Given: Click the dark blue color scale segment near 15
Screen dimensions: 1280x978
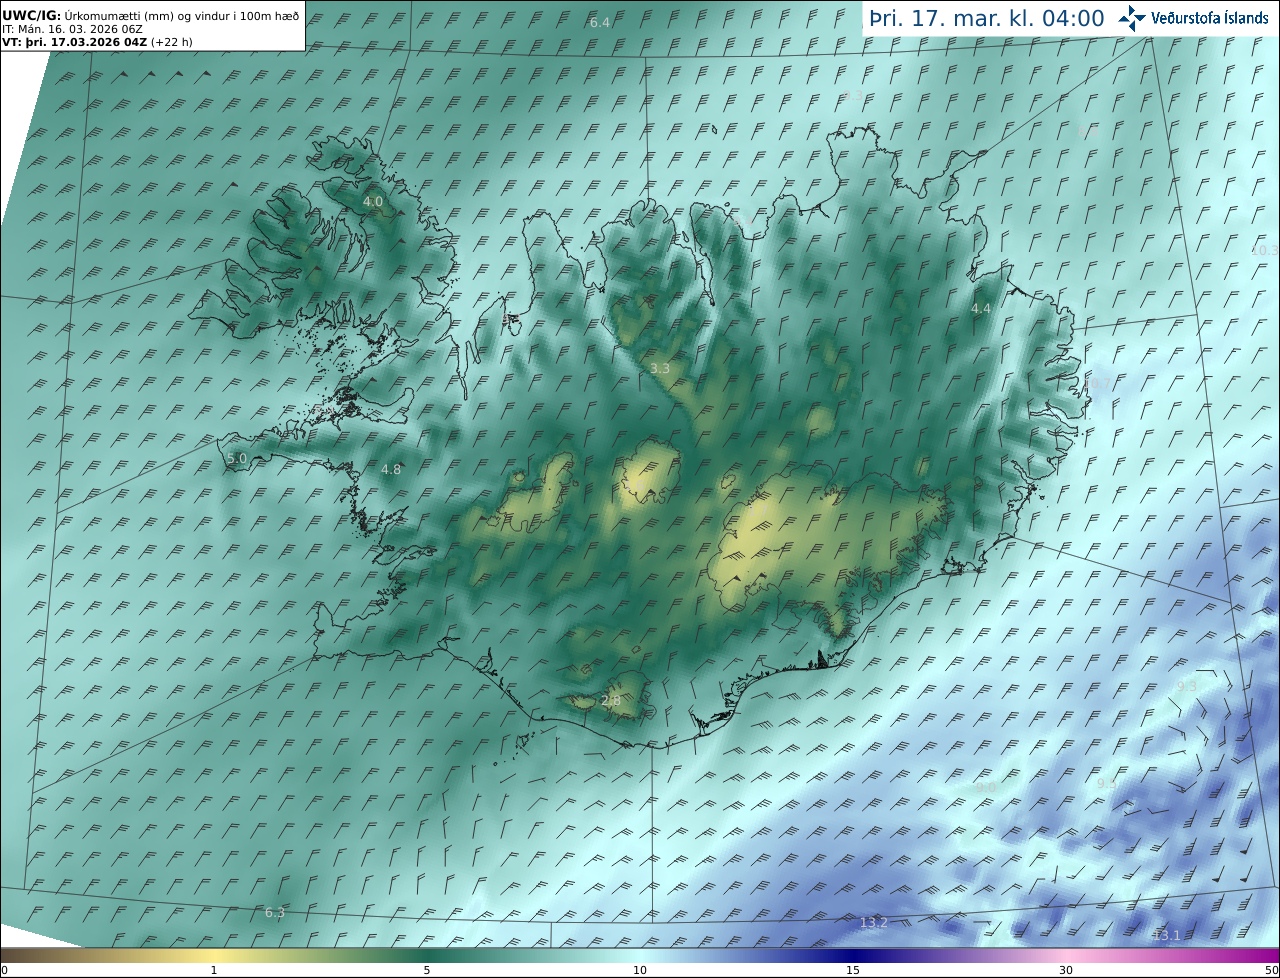Looking at the screenshot, I should tap(853, 955).
